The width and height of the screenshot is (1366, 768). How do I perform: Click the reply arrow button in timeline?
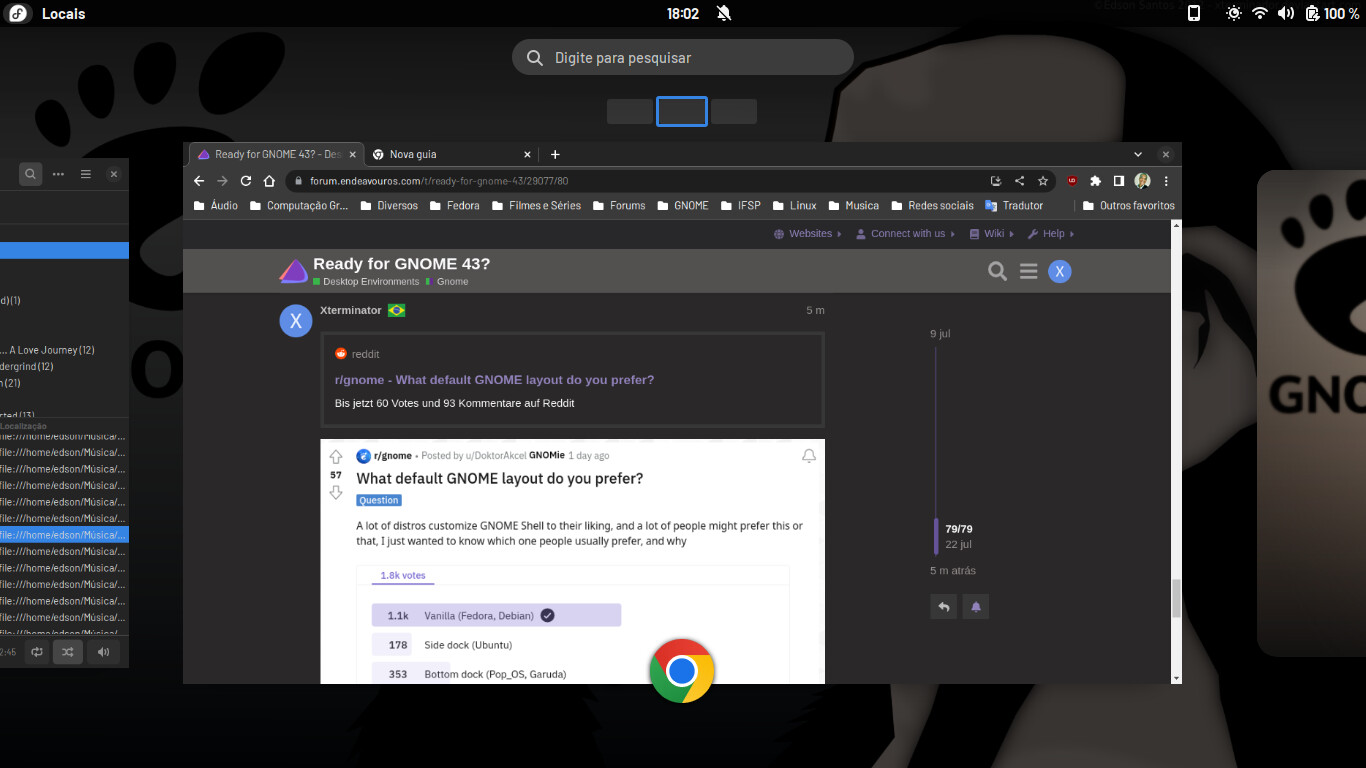pyautogui.click(x=943, y=607)
